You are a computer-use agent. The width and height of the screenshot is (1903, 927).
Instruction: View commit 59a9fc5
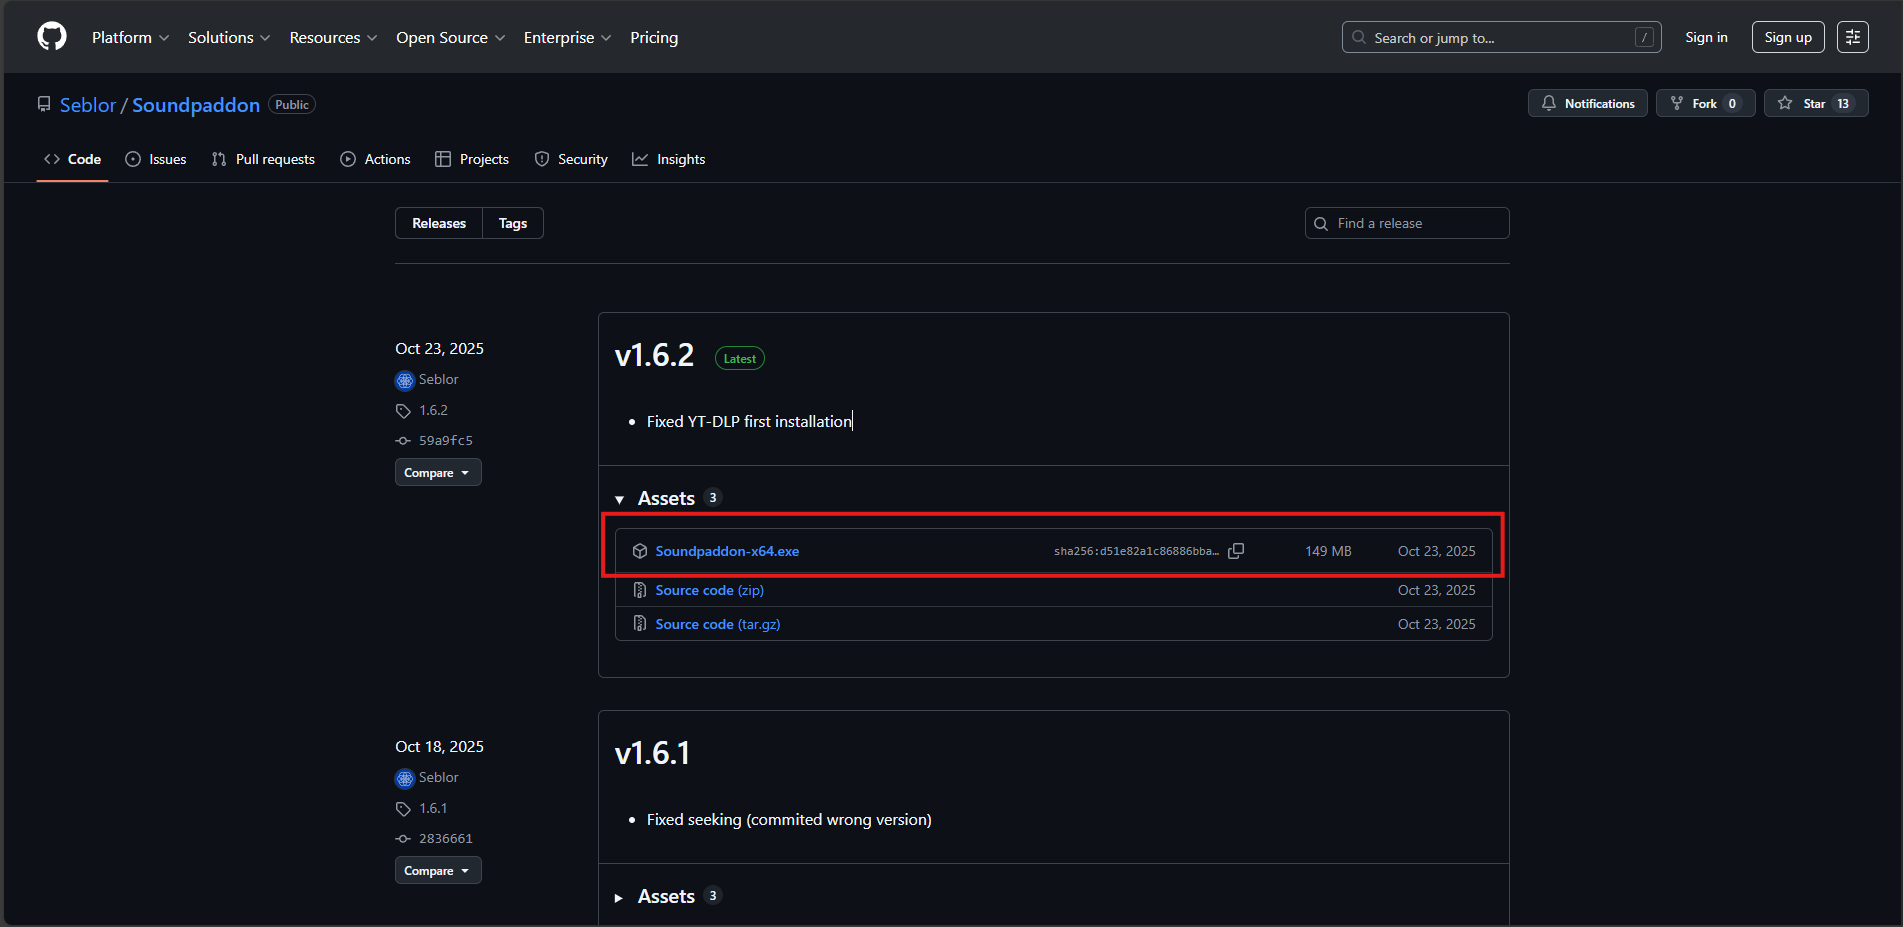pos(446,440)
